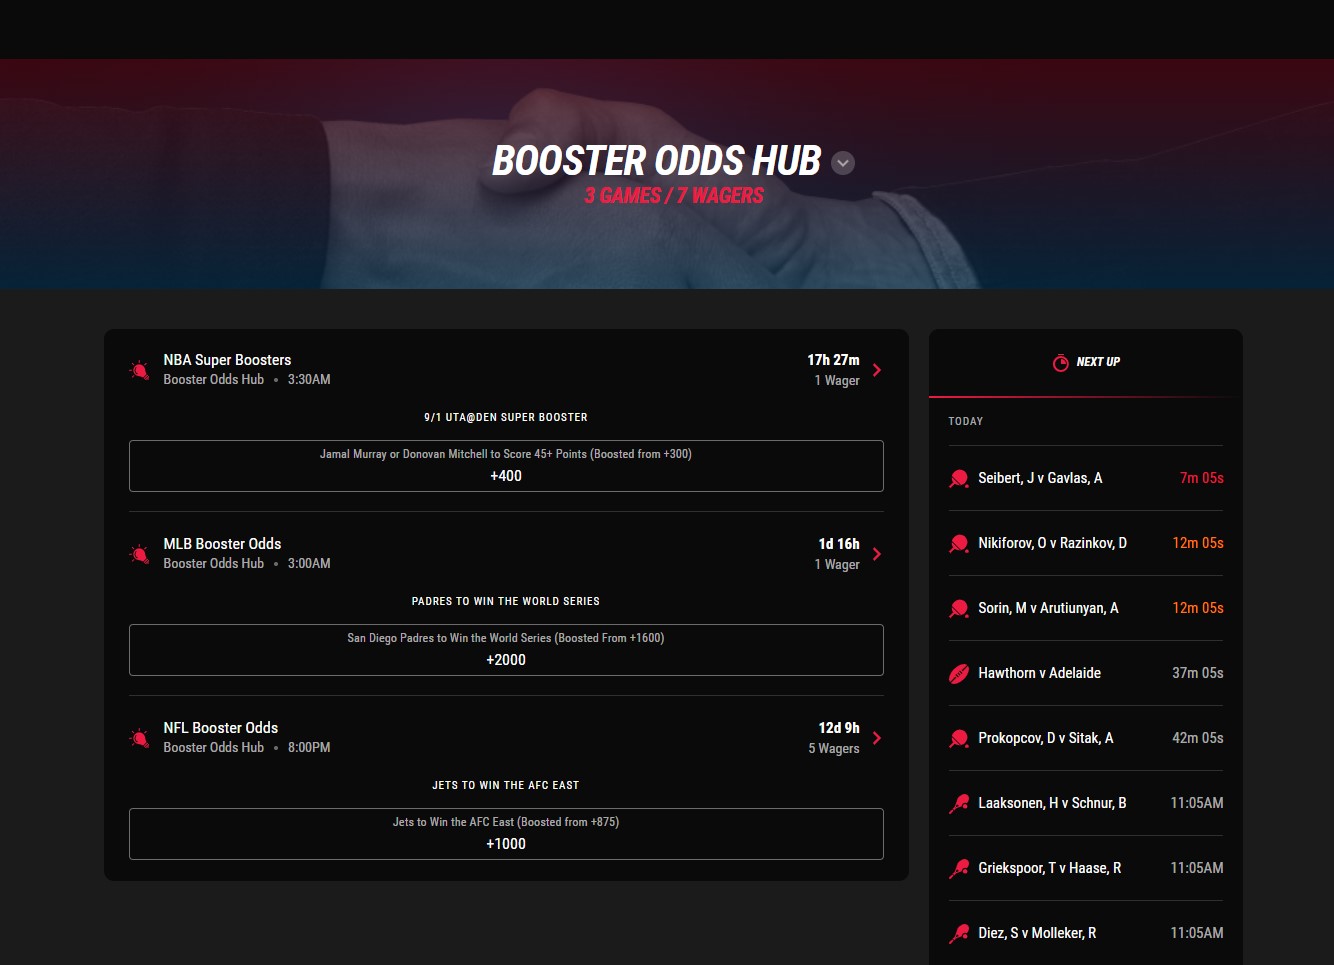Click the 3 Games / 7 Wagers subtitle
This screenshot has height=965, width=1334.
point(674,196)
